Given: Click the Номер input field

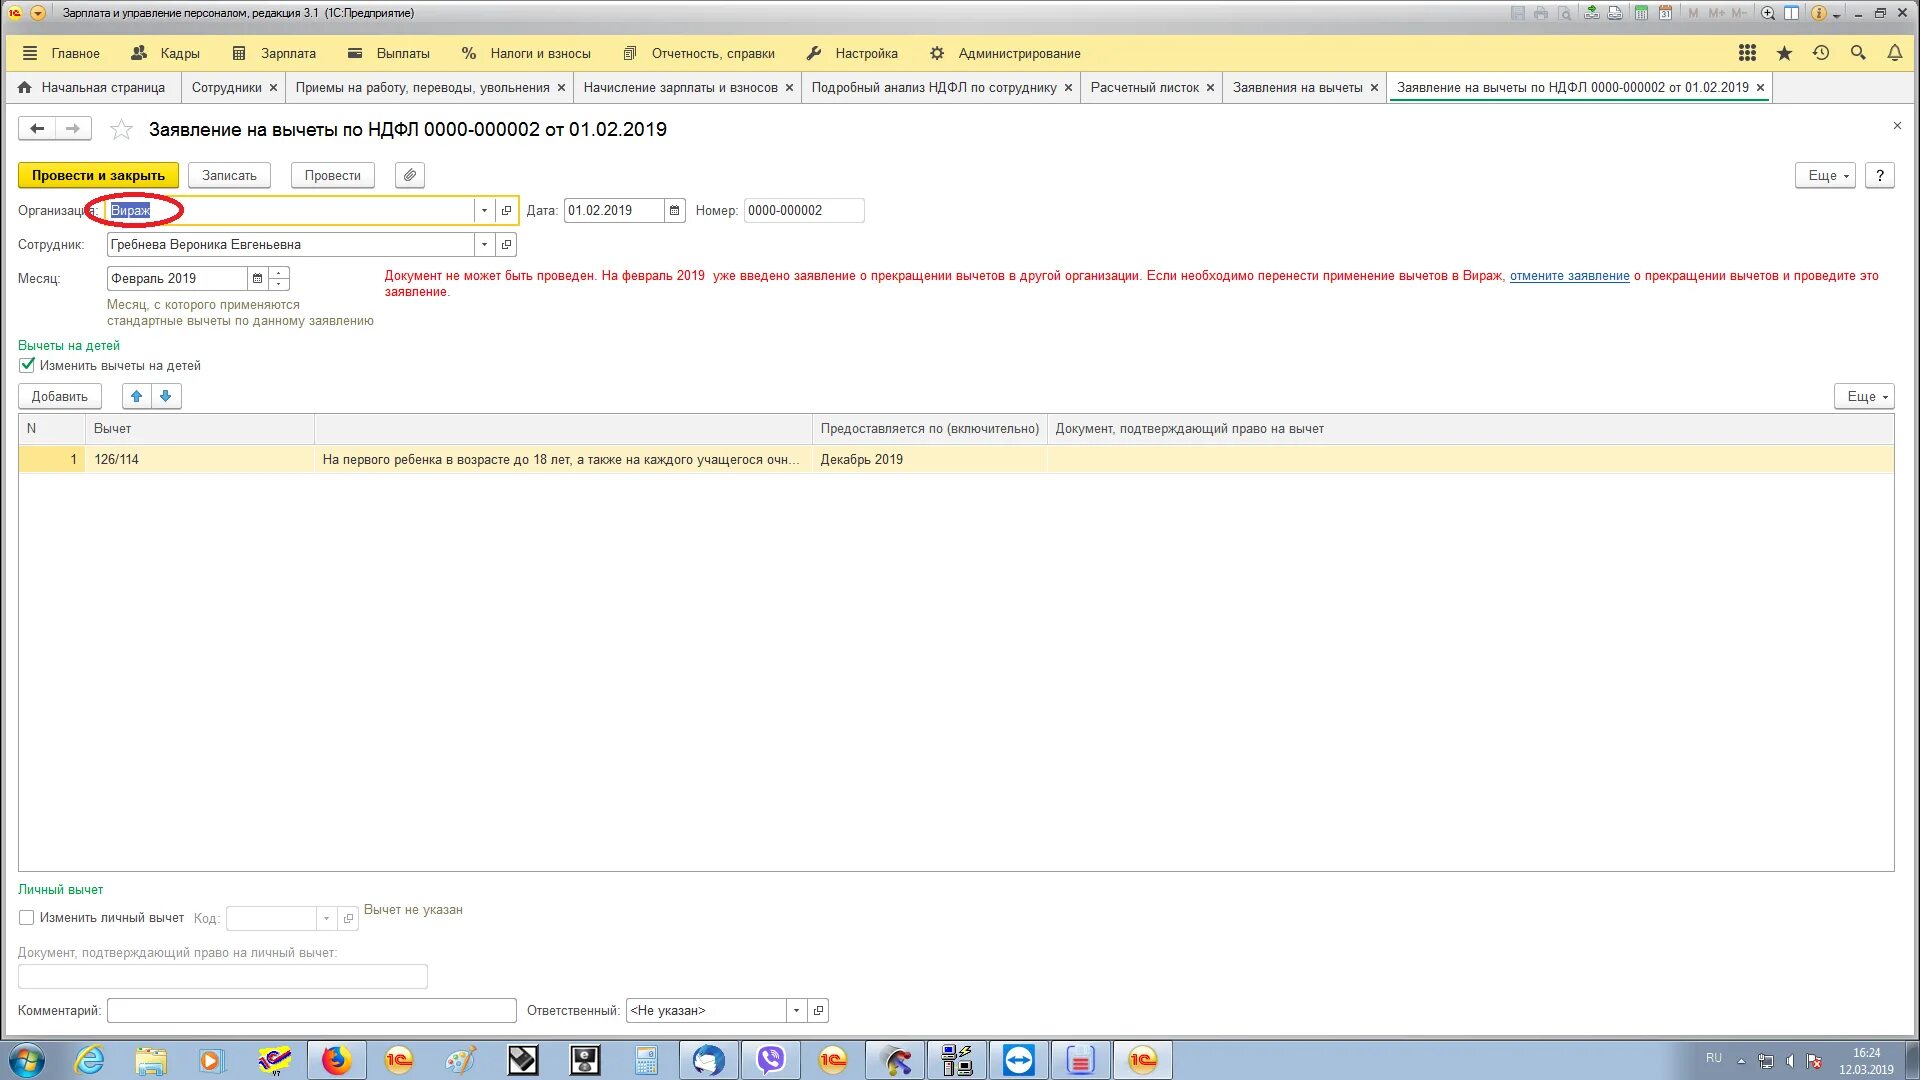Looking at the screenshot, I should (803, 211).
